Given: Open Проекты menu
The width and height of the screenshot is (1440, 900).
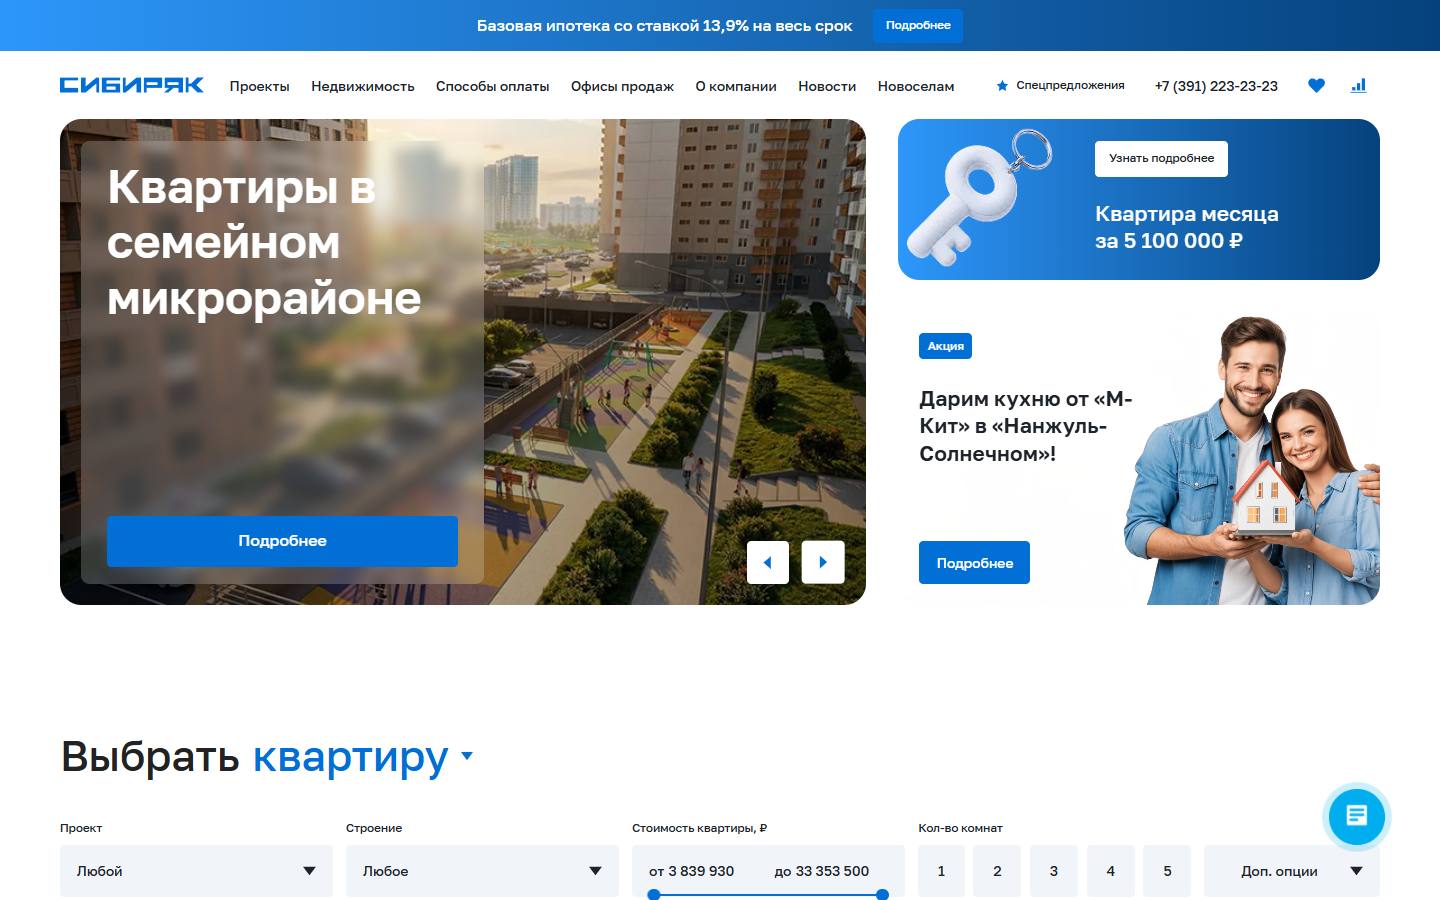Looking at the screenshot, I should 259,86.
